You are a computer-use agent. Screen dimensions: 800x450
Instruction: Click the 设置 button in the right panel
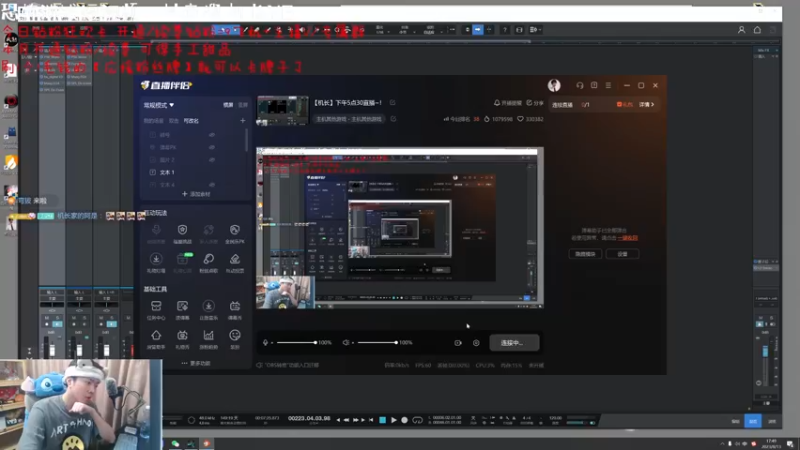point(622,254)
